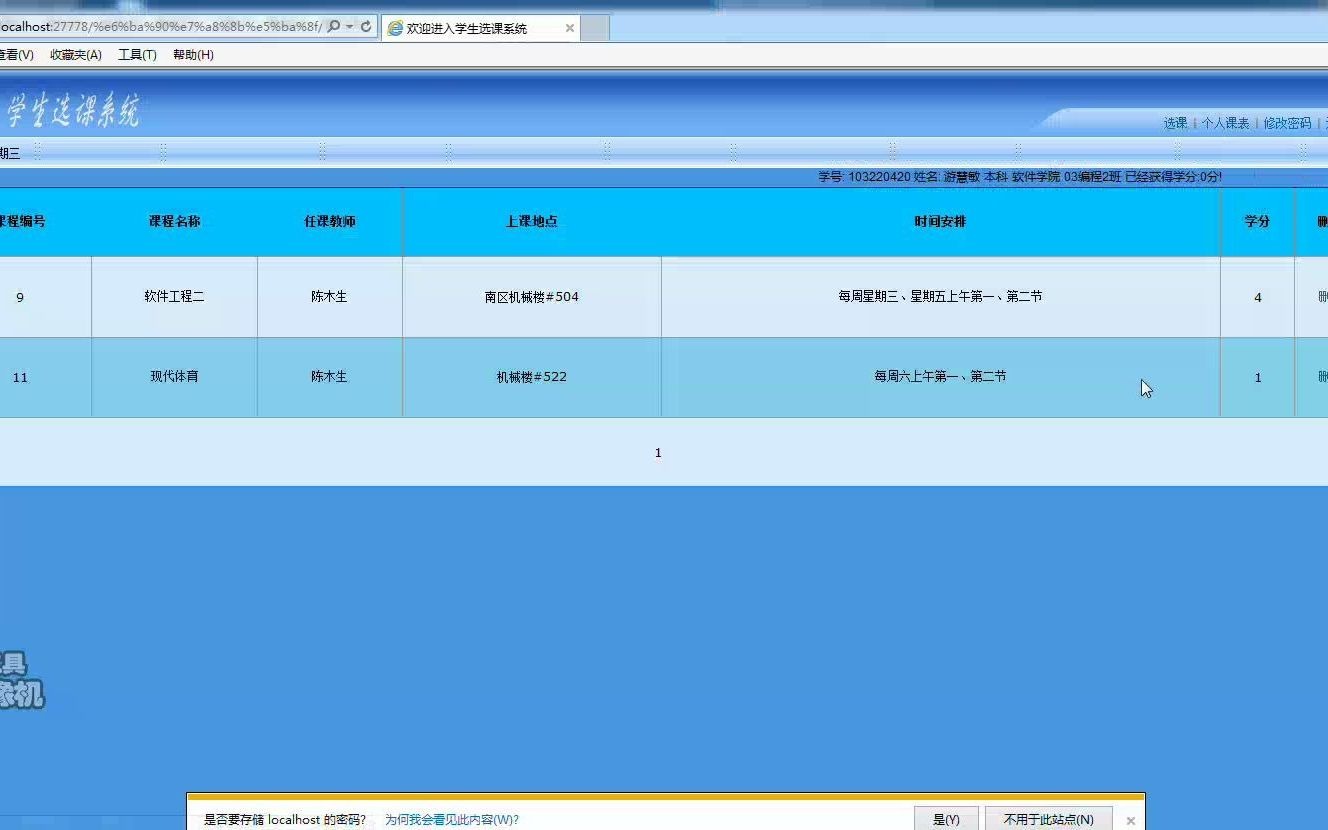1328x830 pixels.
Task: Open the address bar autocomplete dropdown arrow
Action: 349,27
